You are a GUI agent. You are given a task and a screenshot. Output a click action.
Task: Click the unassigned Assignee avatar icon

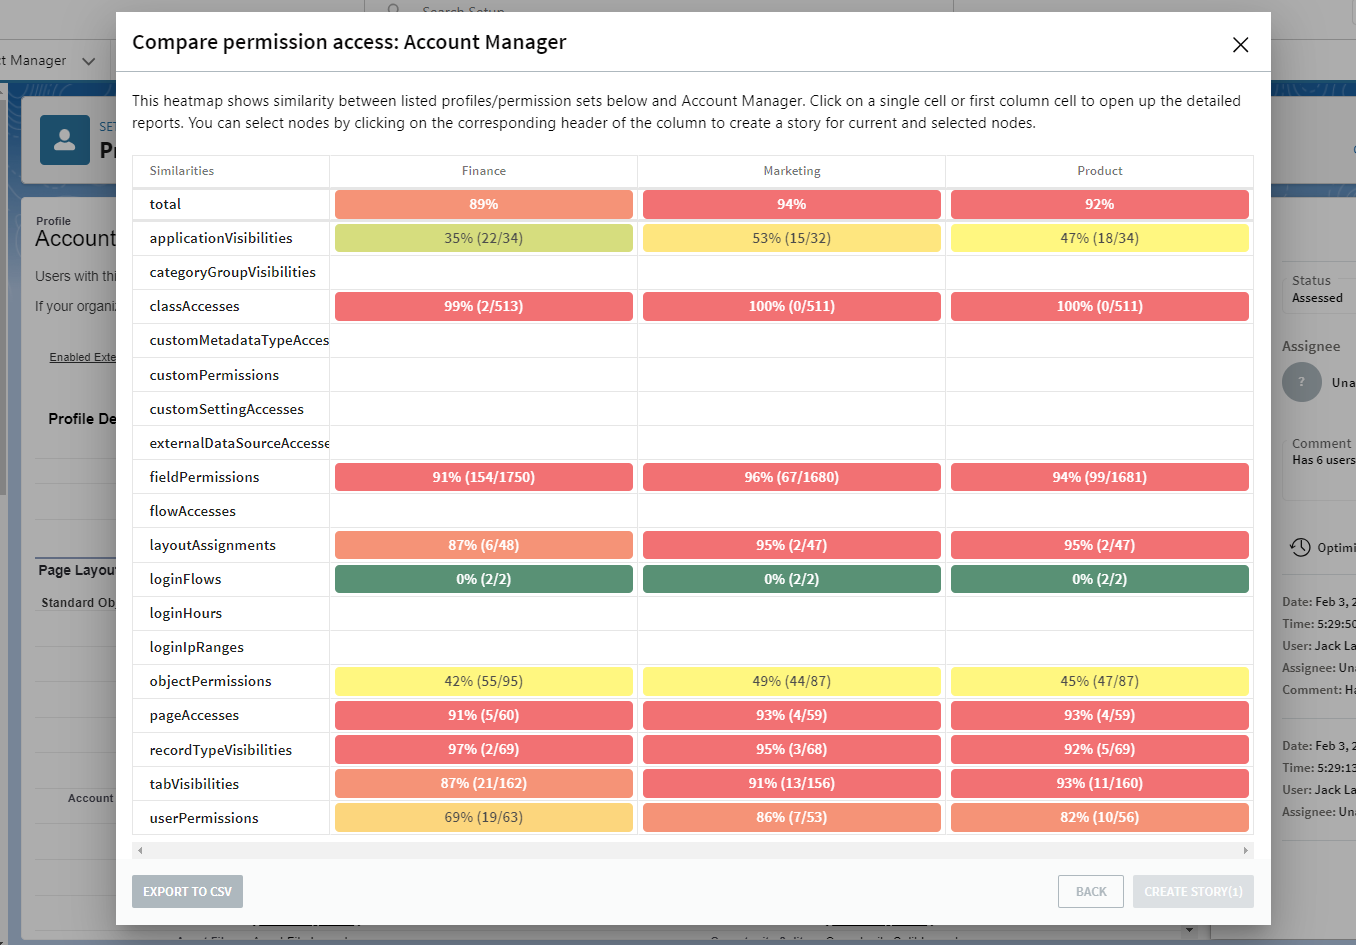1301,382
